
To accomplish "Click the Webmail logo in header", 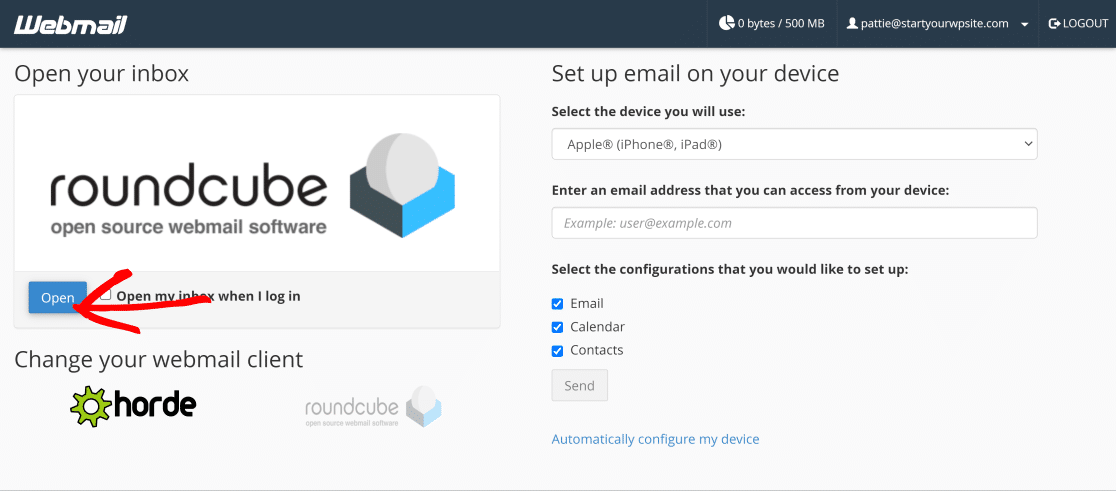I will pyautogui.click(x=70, y=24).
